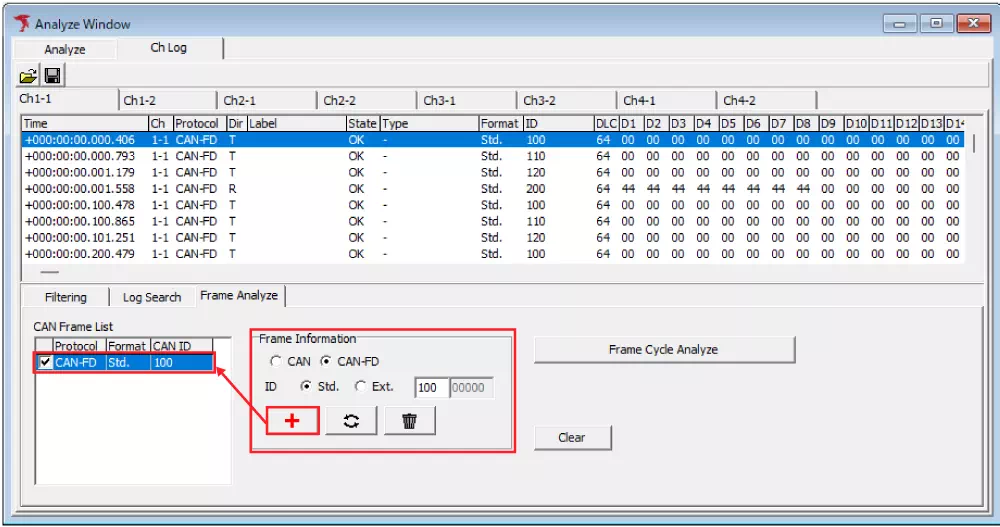Click the Label column header
The width and height of the screenshot is (1000, 527).
pyautogui.click(x=297, y=123)
